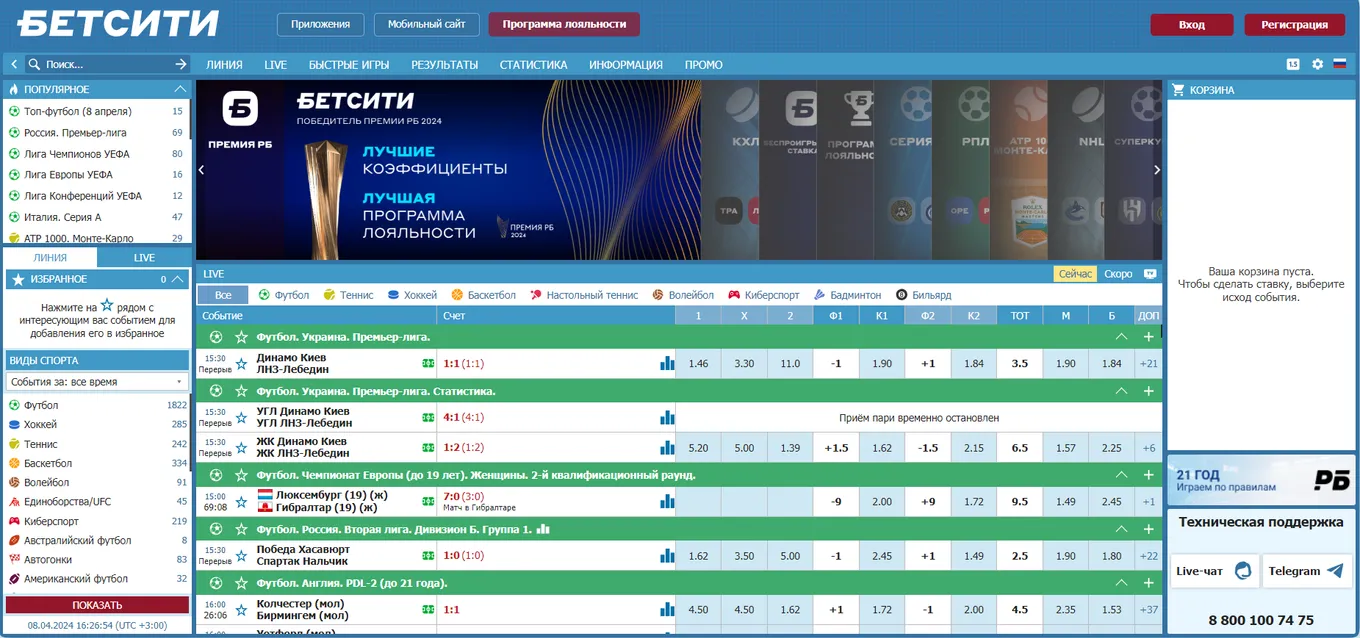This screenshot has width=1360, height=638.
Task: Open the Приложения link
Action: click(x=320, y=24)
